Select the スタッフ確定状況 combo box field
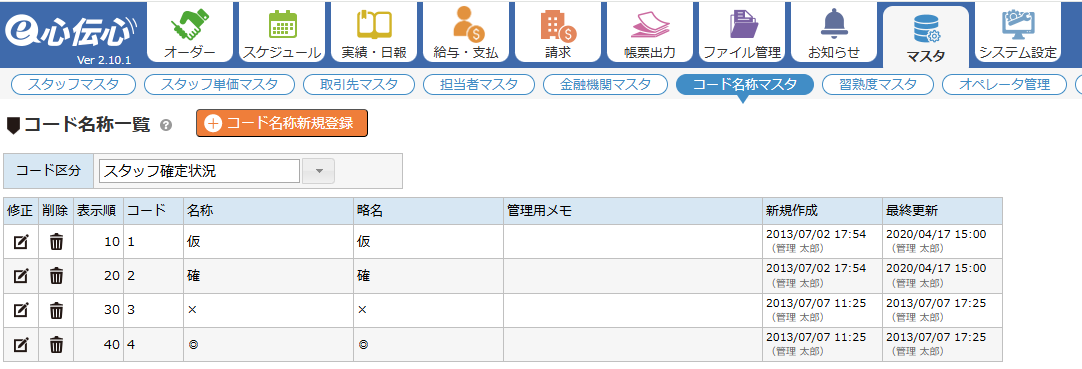Image resolution: width=1082 pixels, height=369 pixels. pyautogui.click(x=199, y=172)
